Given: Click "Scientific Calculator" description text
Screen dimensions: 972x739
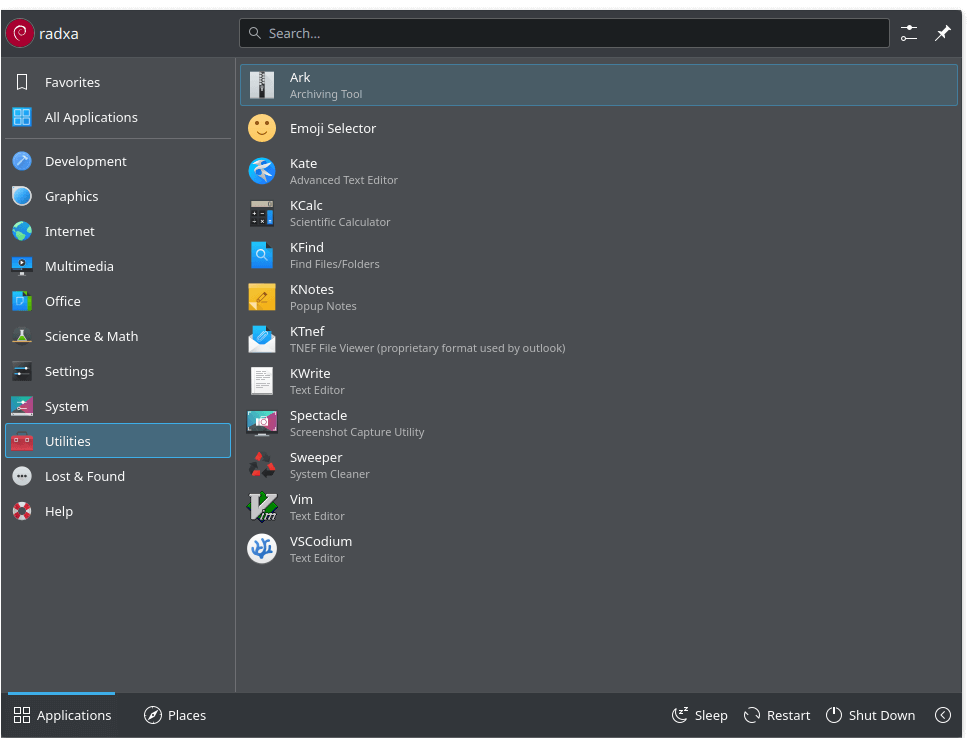Looking at the screenshot, I should (340, 222).
